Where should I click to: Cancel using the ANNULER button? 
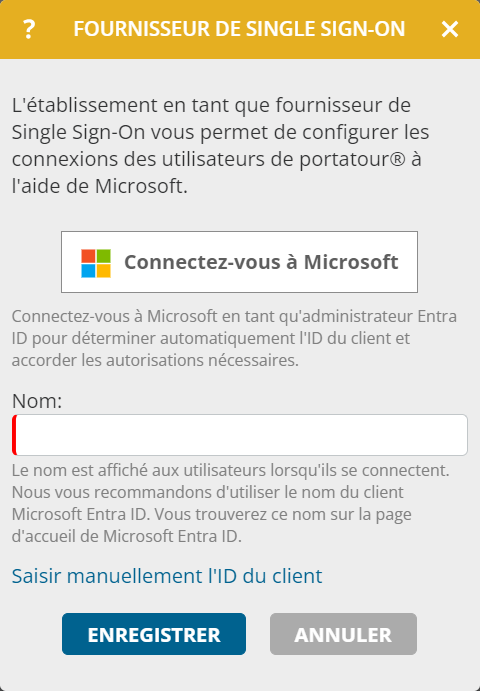pos(343,634)
